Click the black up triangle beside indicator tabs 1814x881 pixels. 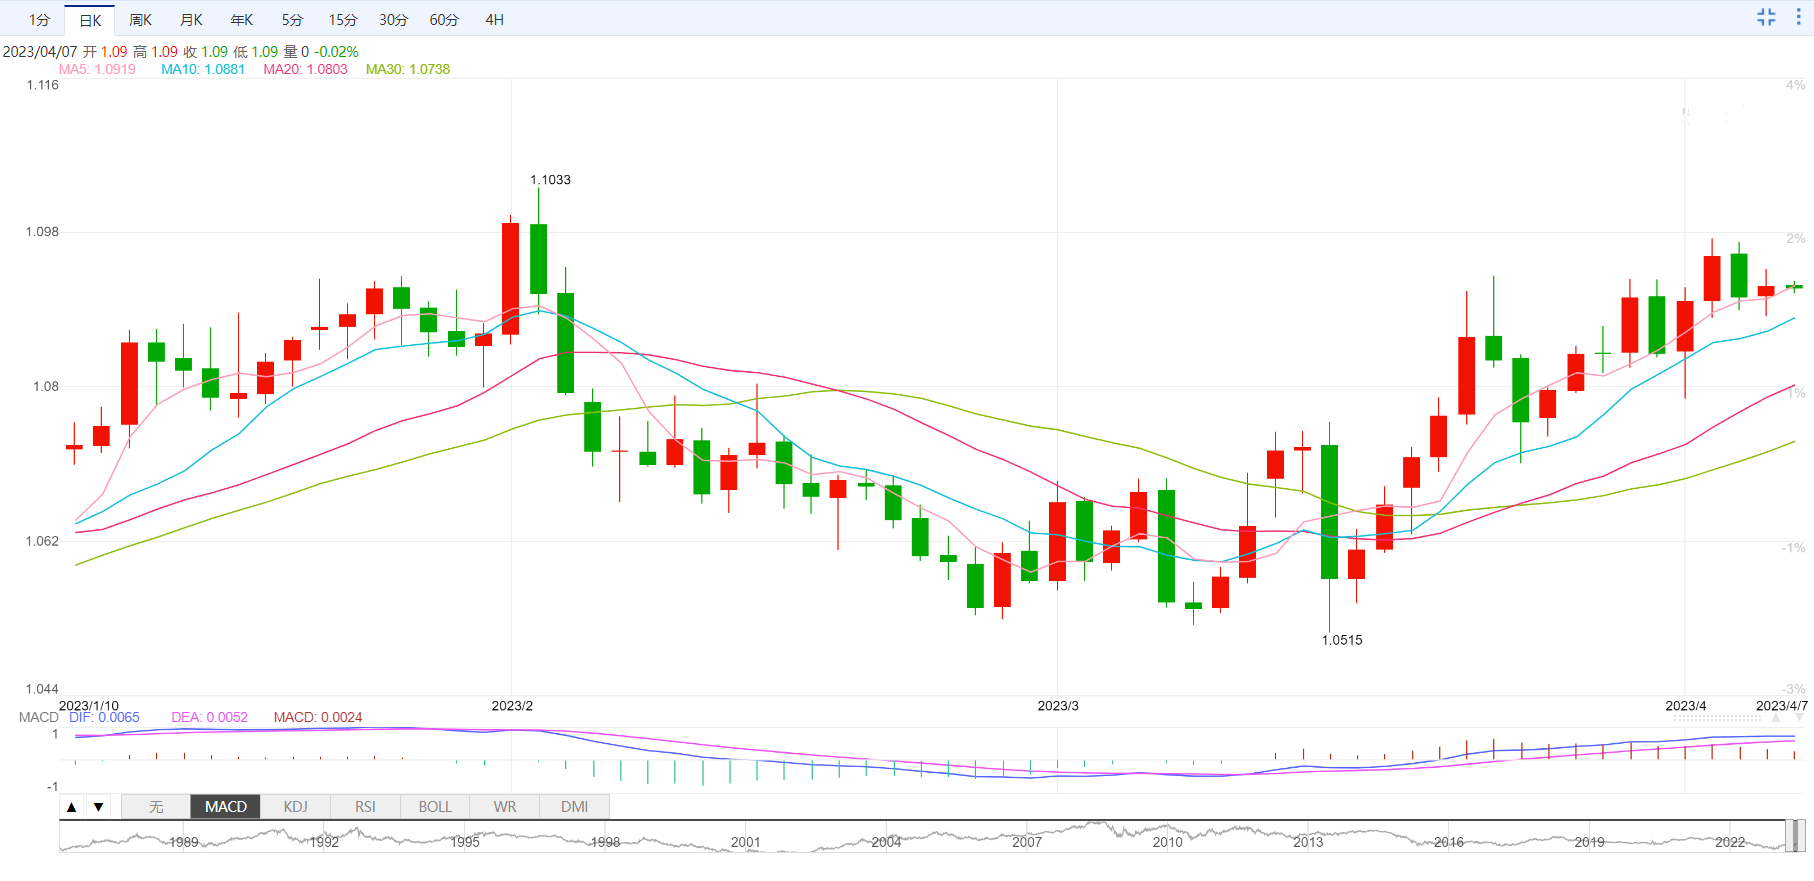coord(71,807)
